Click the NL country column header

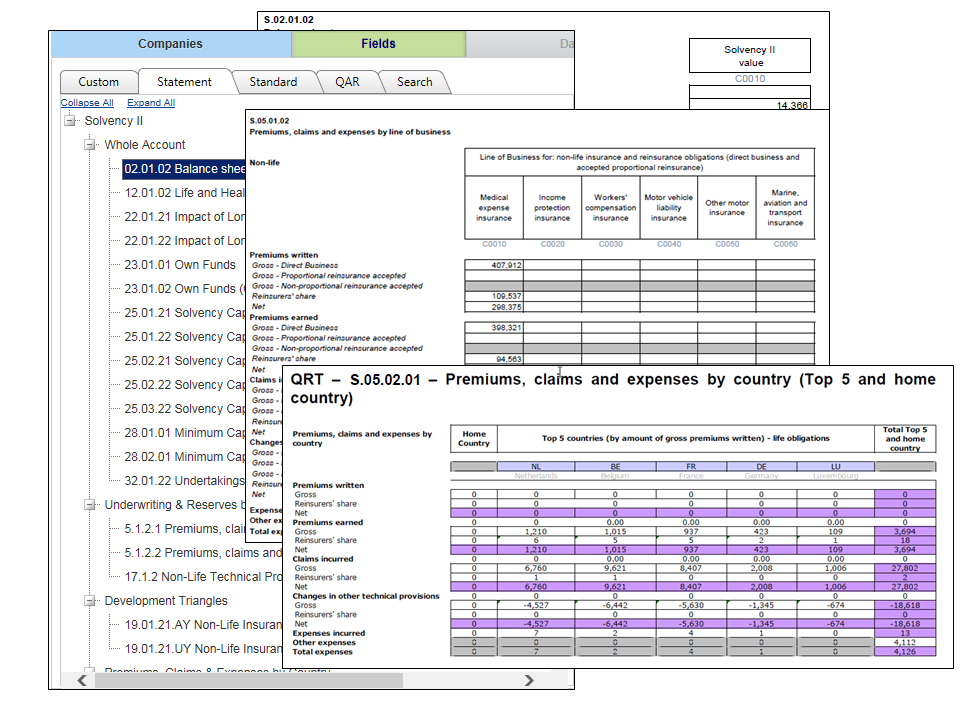click(536, 467)
